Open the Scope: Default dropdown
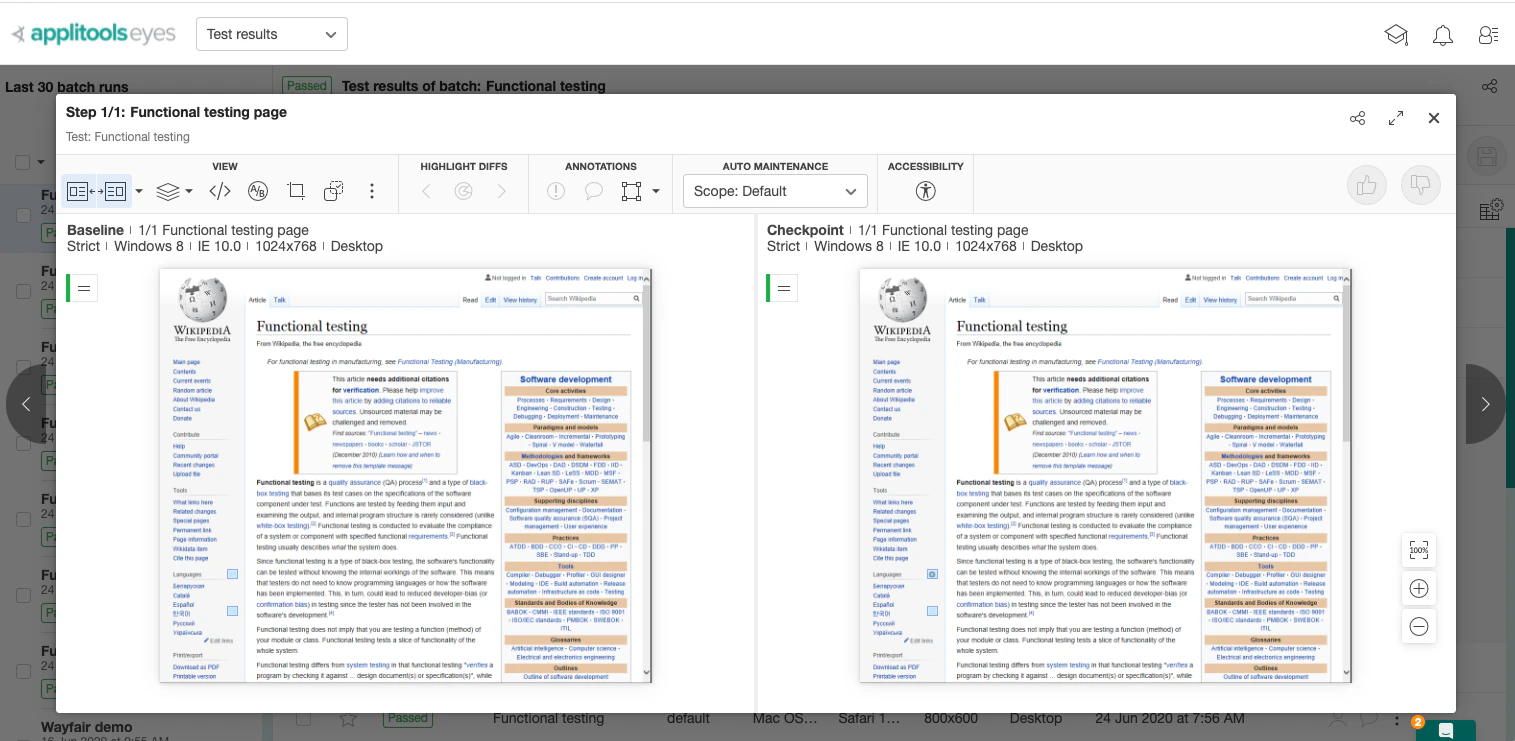 [775, 191]
